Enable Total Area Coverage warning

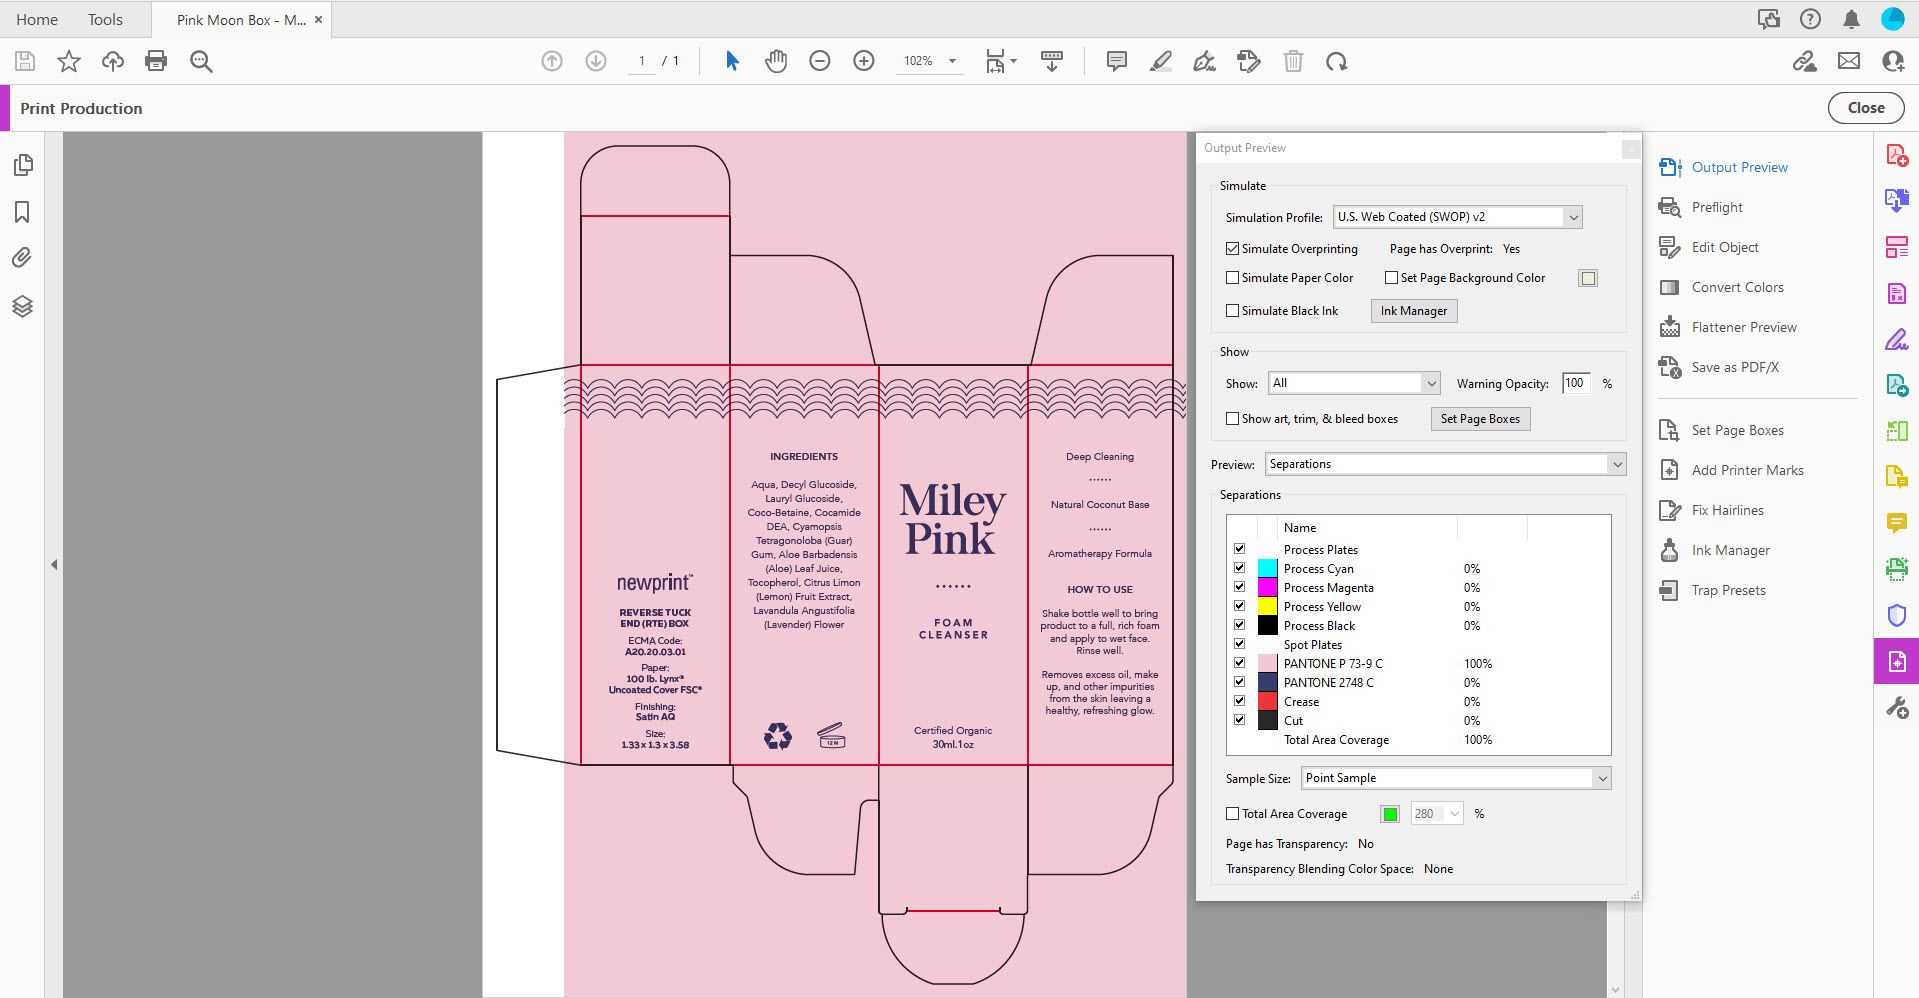coord(1232,813)
